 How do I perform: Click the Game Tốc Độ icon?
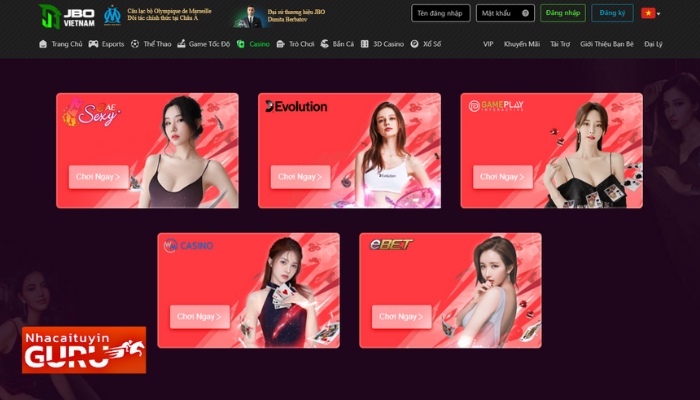(181, 43)
